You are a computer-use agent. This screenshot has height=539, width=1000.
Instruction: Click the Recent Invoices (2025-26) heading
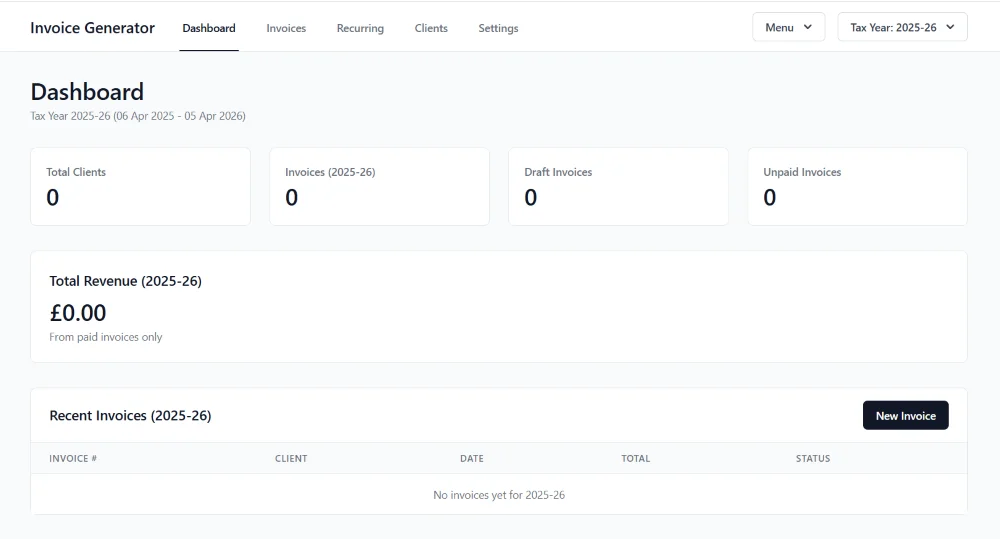[x=130, y=415]
